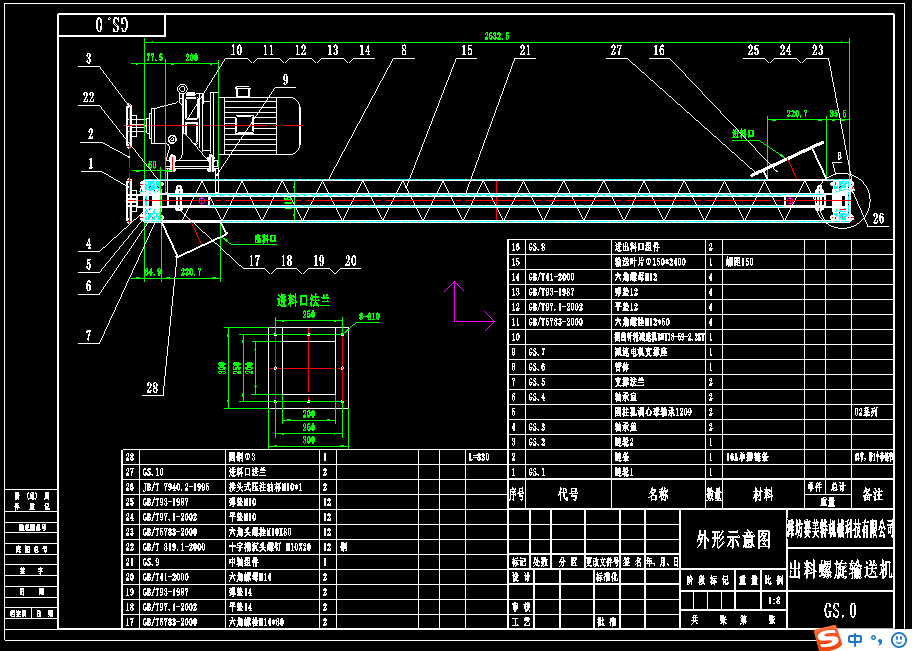912x651 pixels.
Task: Click callout number 21 above the conveyor
Action: tap(525, 51)
